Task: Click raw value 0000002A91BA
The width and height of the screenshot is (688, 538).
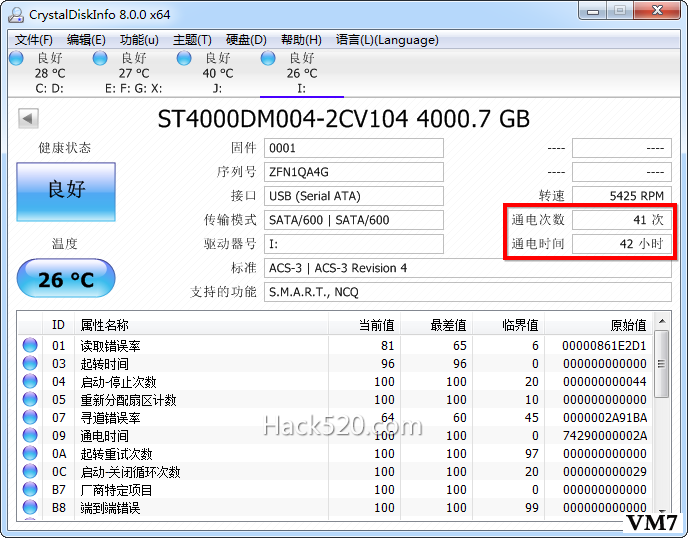Action: (604, 418)
